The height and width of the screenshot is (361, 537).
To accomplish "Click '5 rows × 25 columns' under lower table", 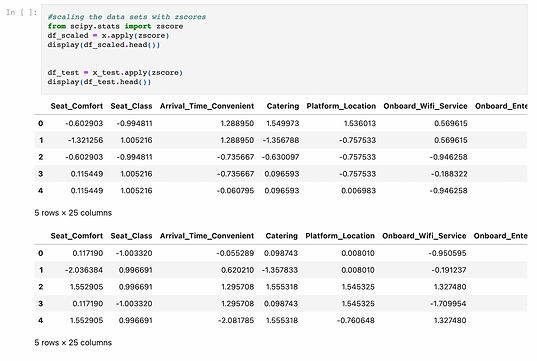I will 73,343.
